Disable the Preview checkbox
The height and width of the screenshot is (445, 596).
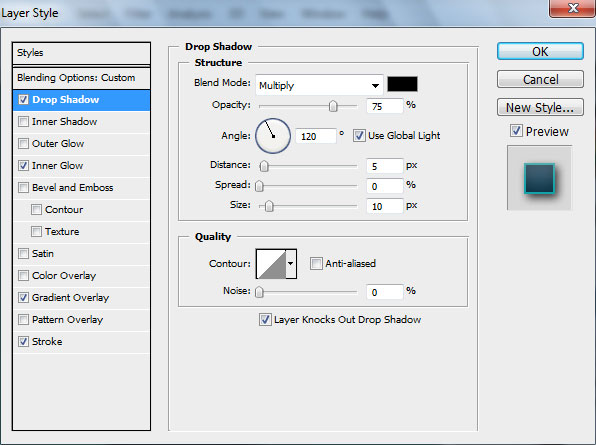pyautogui.click(x=516, y=131)
